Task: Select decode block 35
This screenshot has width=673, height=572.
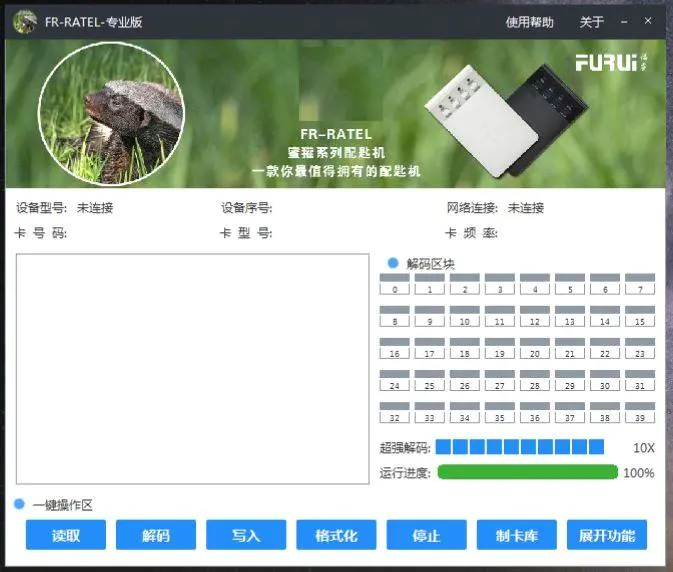Action: click(x=500, y=413)
